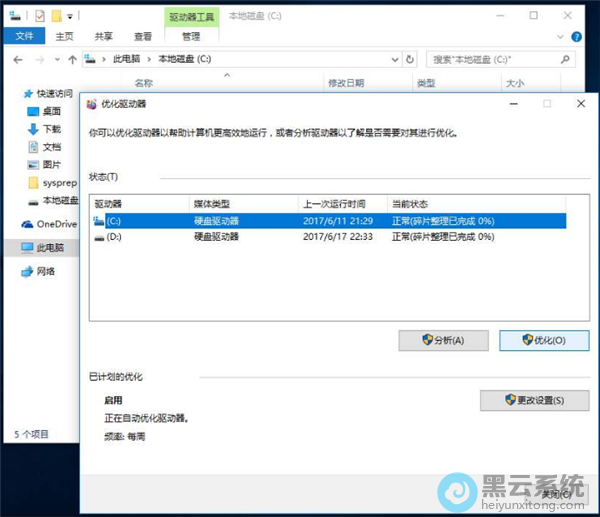Viewport: 600px width, 517px height.
Task: Switch to the View (查看) ribbon tab
Action: pyautogui.click(x=142, y=37)
